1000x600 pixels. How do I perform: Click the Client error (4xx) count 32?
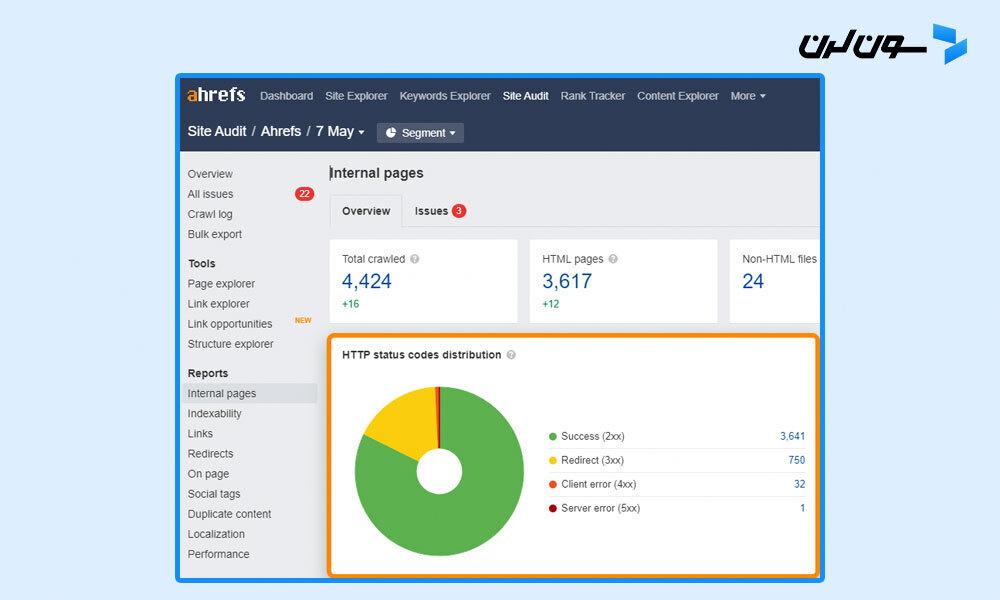click(800, 484)
